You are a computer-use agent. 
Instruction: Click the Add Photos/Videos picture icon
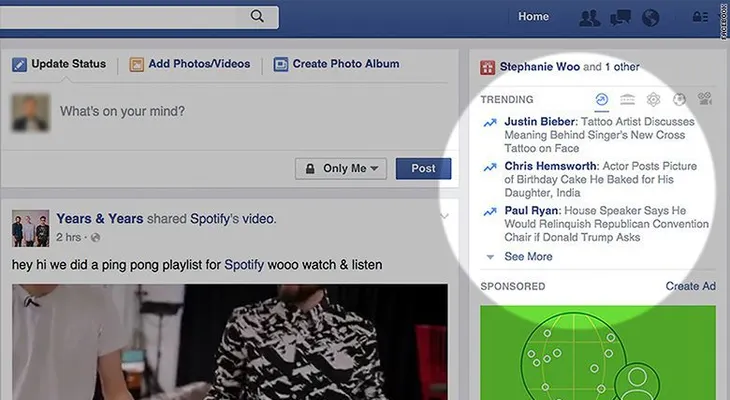[x=136, y=64]
